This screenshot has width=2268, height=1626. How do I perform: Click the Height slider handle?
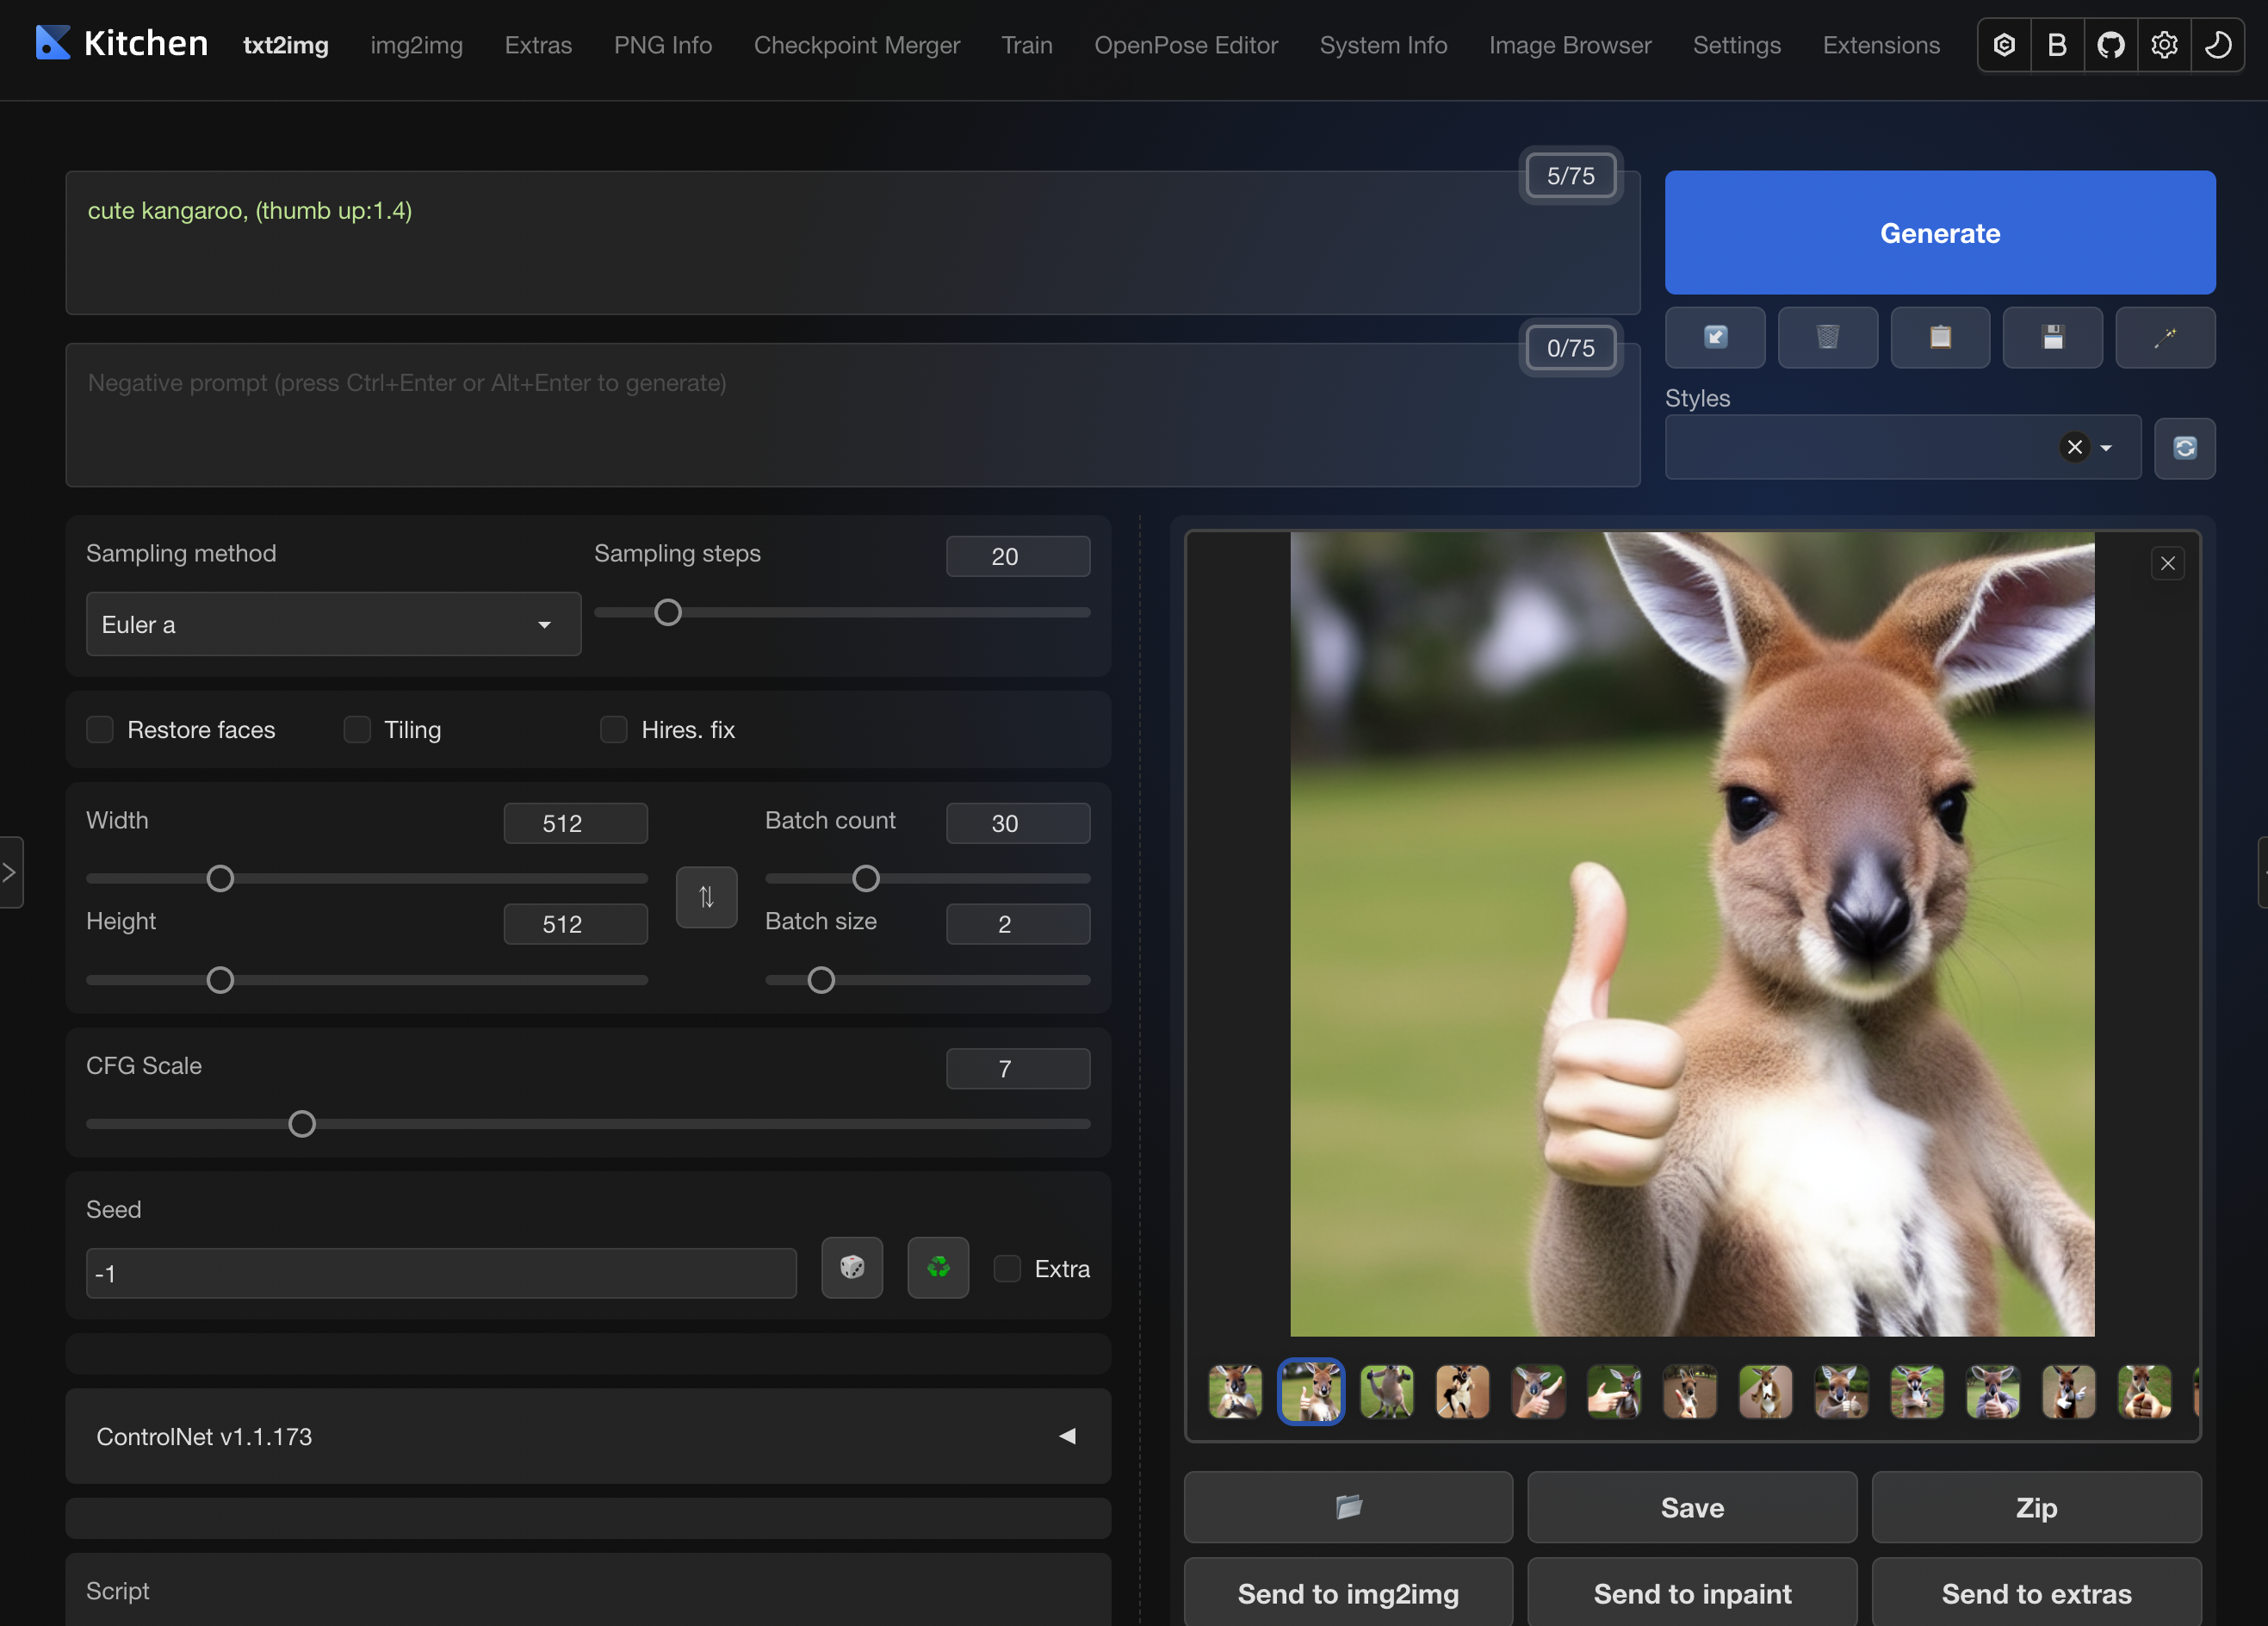(x=220, y=980)
